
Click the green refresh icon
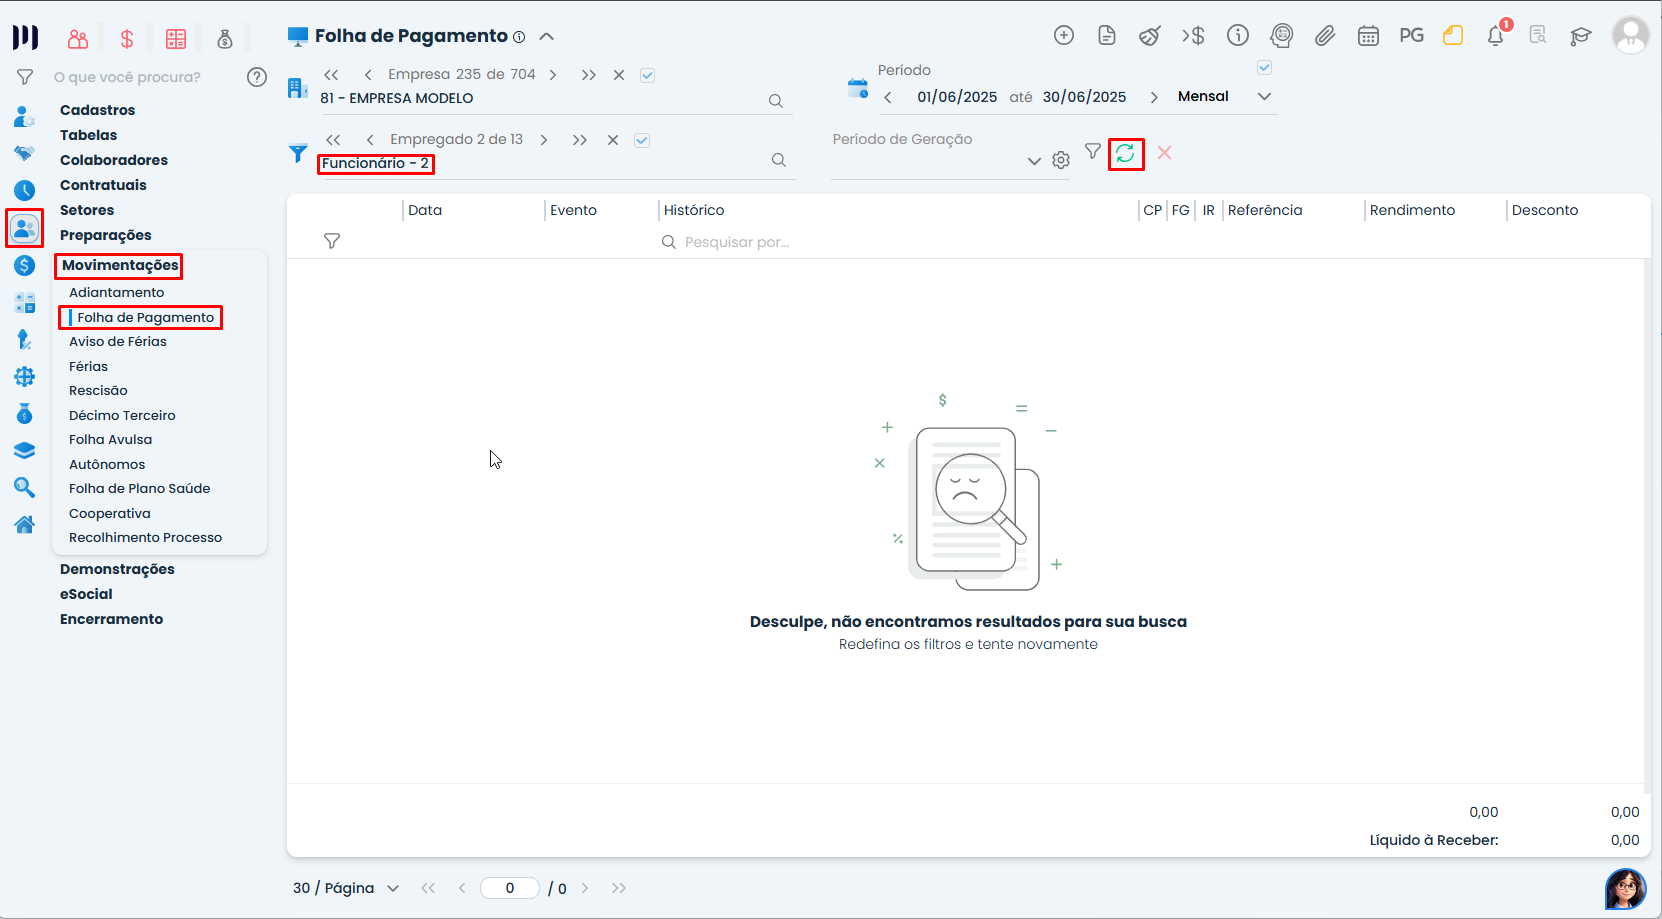tap(1125, 154)
